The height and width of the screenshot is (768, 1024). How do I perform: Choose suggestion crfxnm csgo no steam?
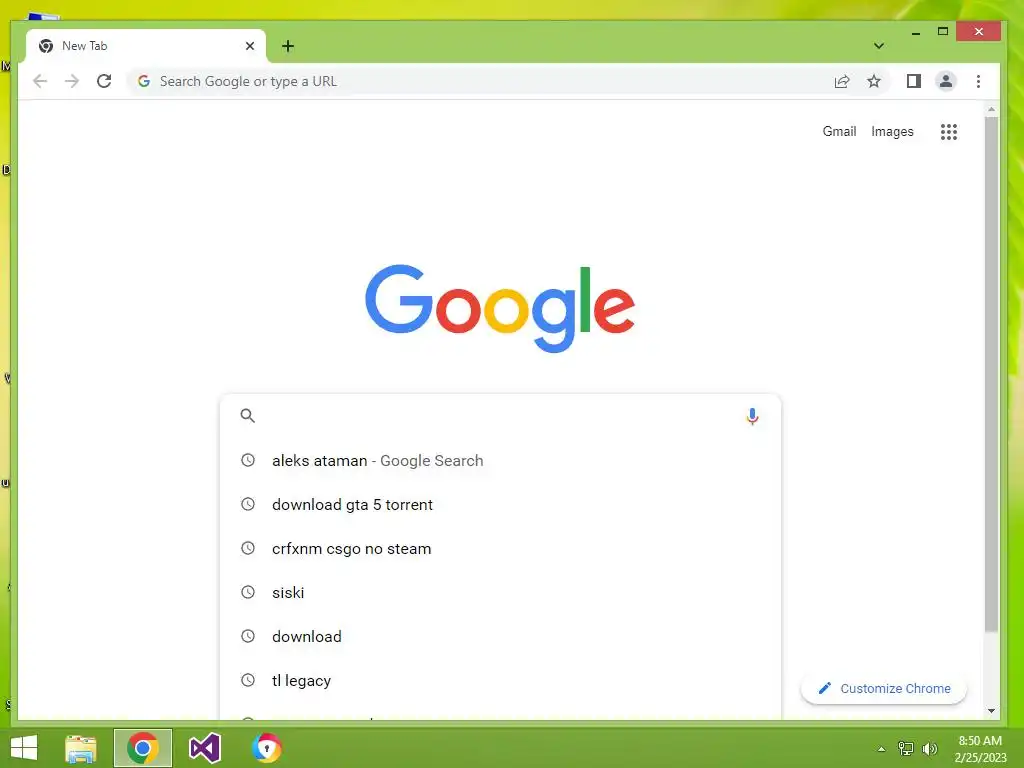[x=500, y=549]
